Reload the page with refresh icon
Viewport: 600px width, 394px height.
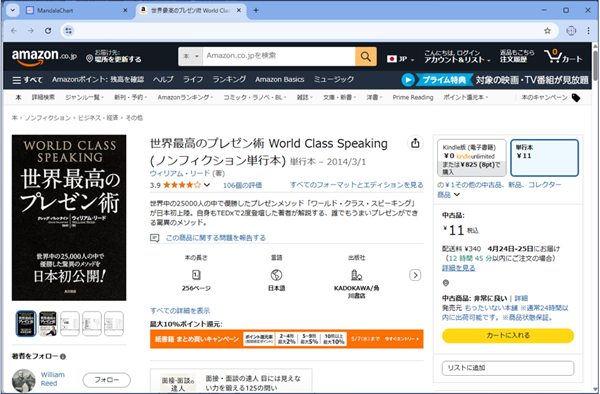click(x=48, y=31)
